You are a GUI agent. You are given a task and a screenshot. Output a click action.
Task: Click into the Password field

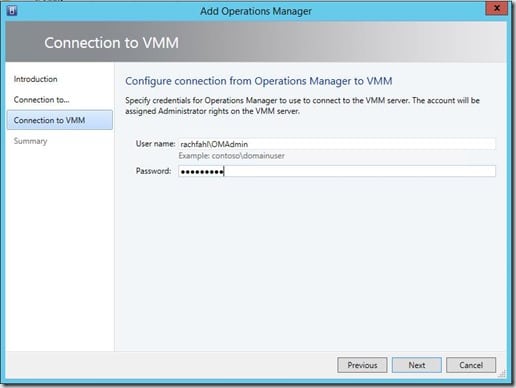point(337,171)
